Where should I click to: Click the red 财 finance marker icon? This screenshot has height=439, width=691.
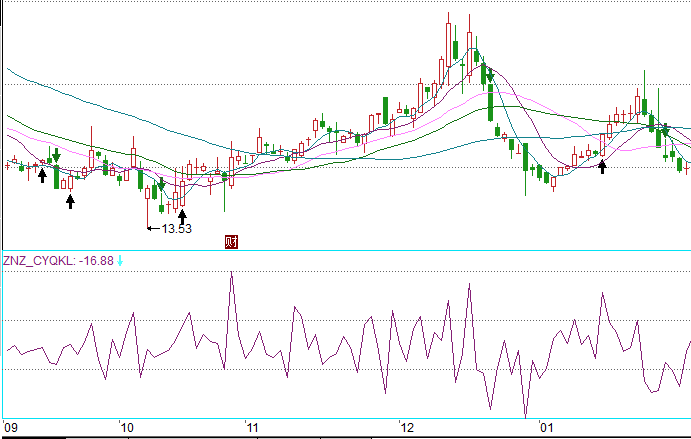pyautogui.click(x=231, y=242)
